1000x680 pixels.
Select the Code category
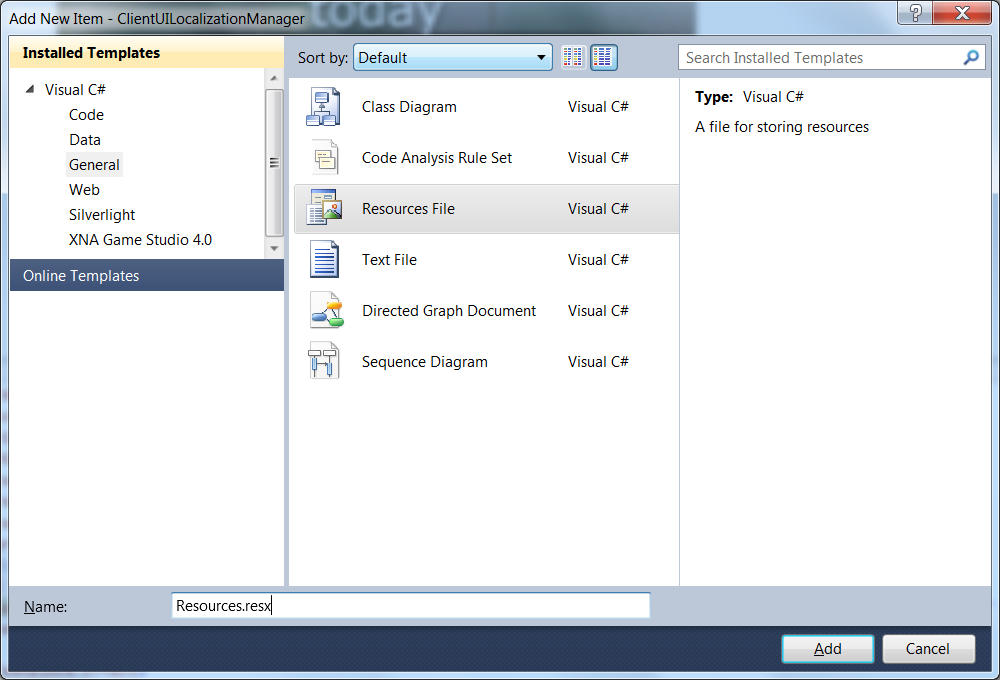[x=86, y=115]
